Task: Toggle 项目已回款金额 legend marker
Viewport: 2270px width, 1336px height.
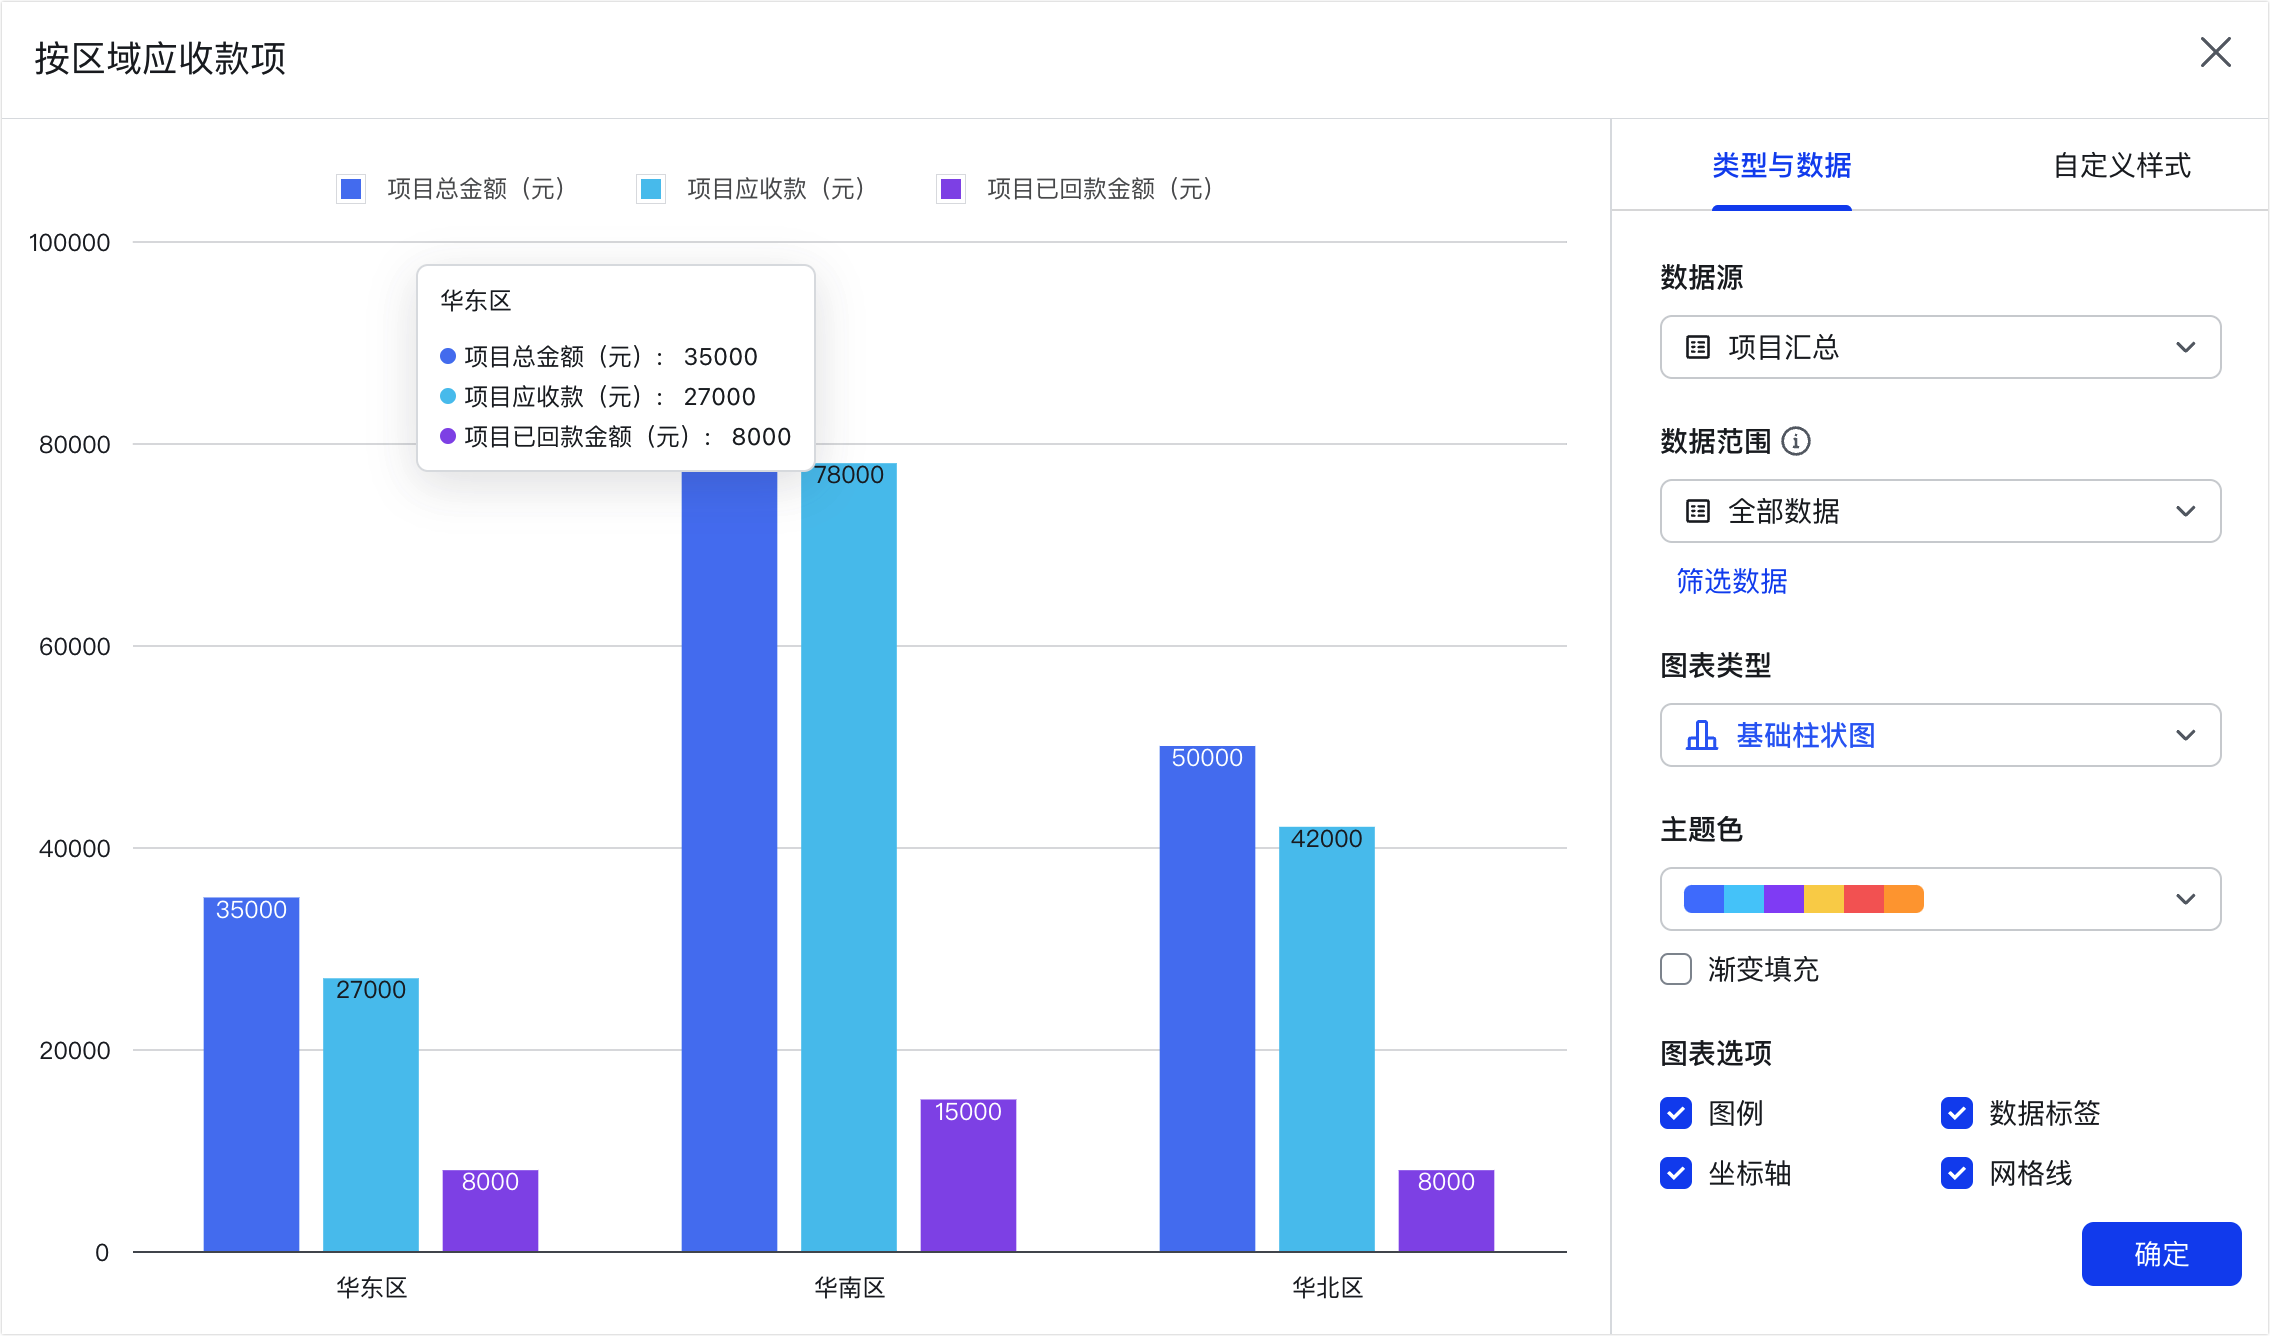Action: tap(951, 189)
